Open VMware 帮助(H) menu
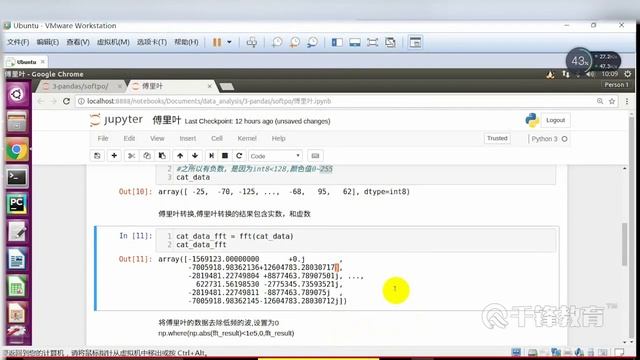The image size is (640, 360). click(x=186, y=42)
